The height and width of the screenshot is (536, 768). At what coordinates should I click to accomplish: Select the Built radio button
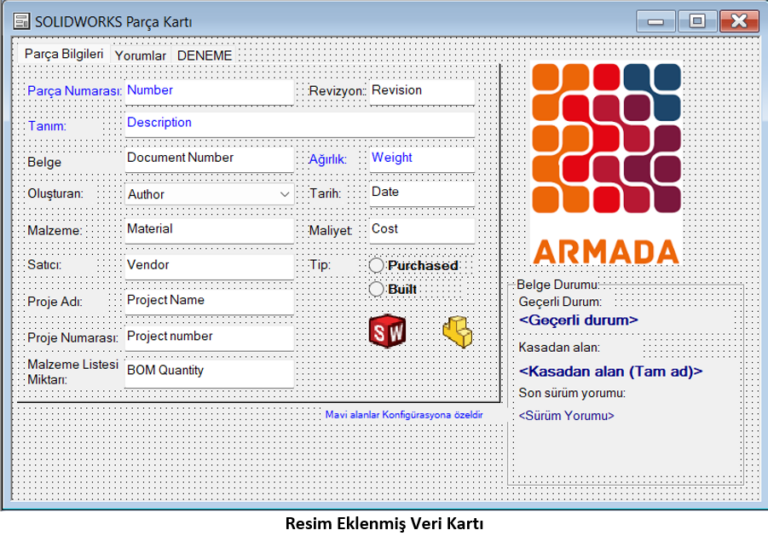[377, 289]
